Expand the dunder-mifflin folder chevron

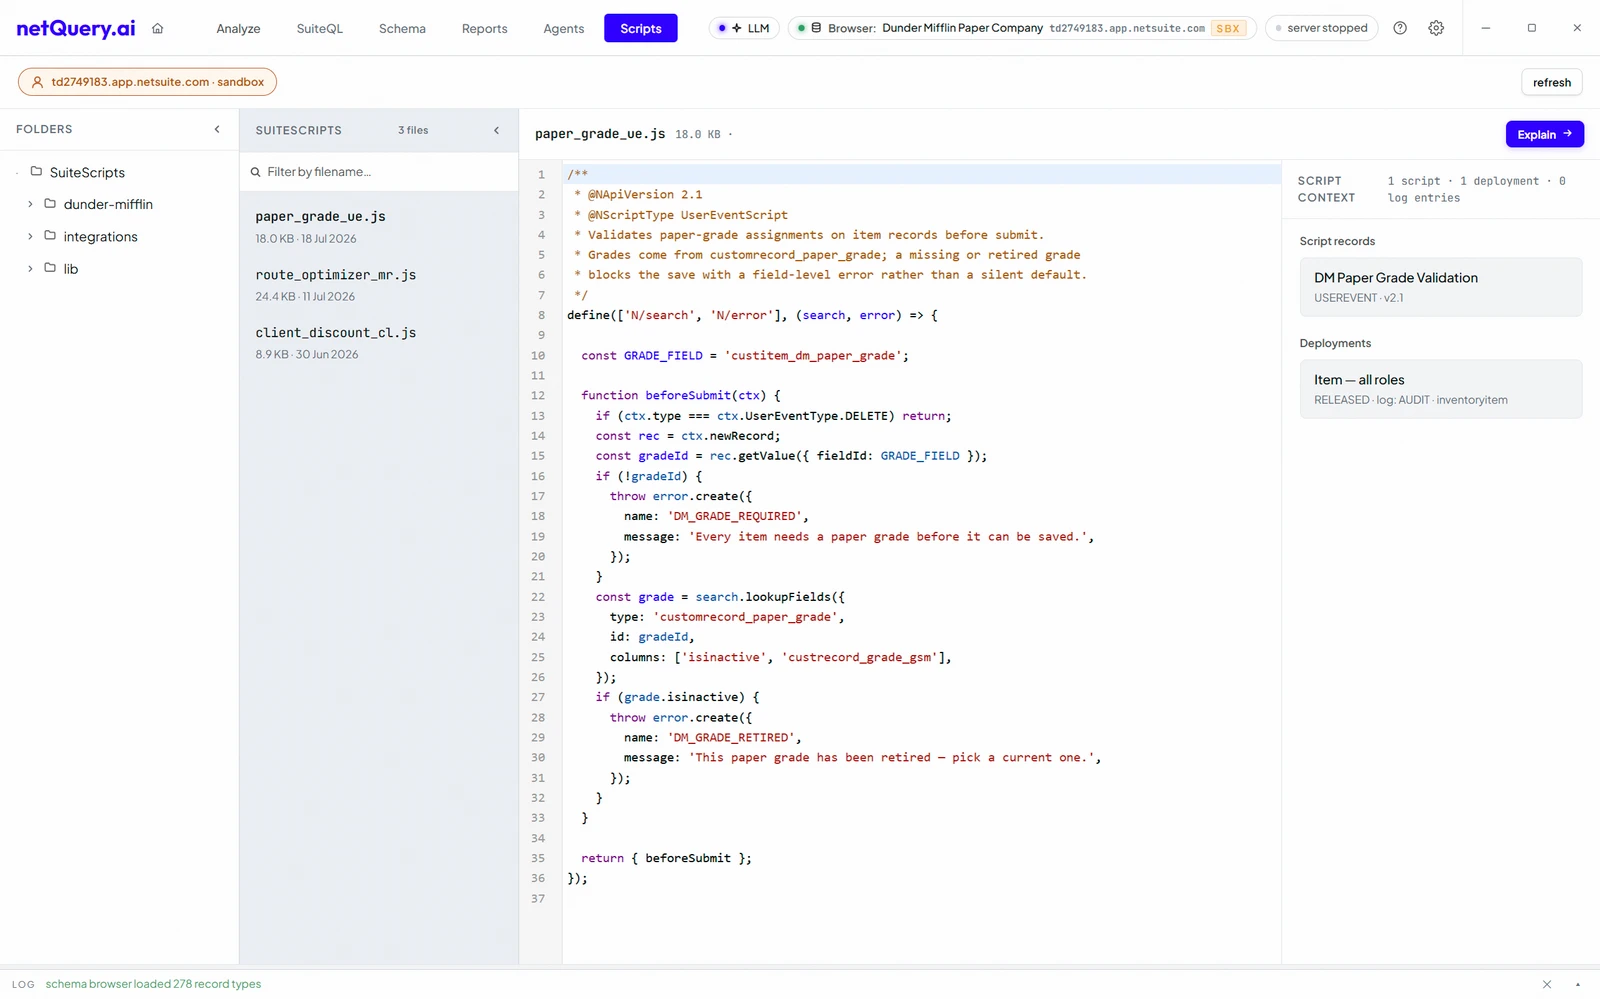click(30, 204)
